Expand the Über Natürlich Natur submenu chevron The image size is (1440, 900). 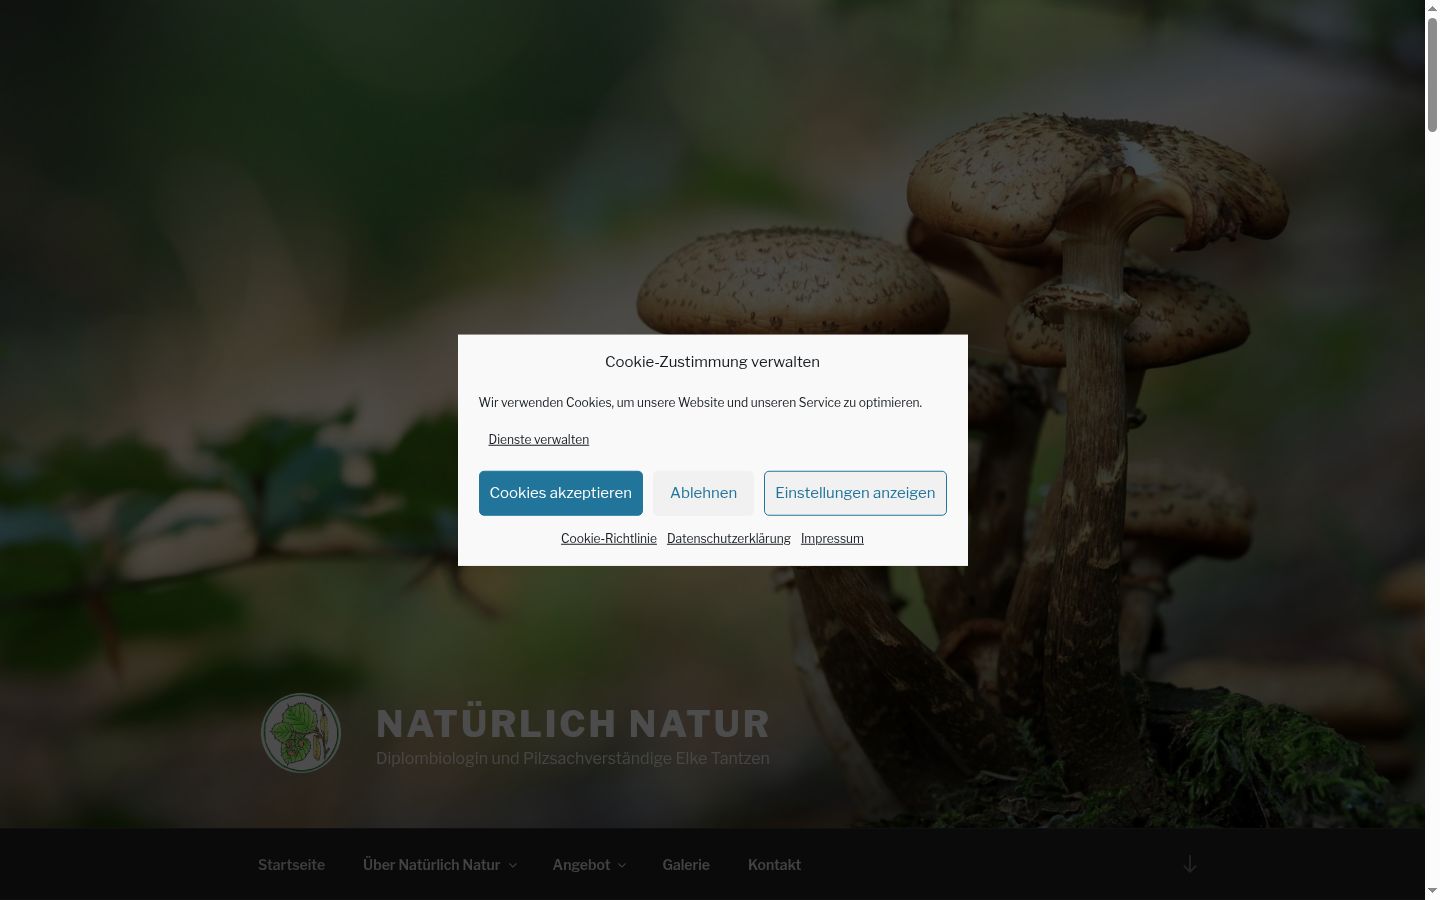pyautogui.click(x=513, y=865)
